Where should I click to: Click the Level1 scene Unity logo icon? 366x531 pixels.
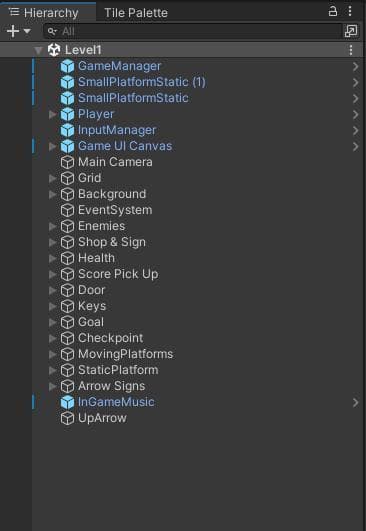tap(54, 50)
